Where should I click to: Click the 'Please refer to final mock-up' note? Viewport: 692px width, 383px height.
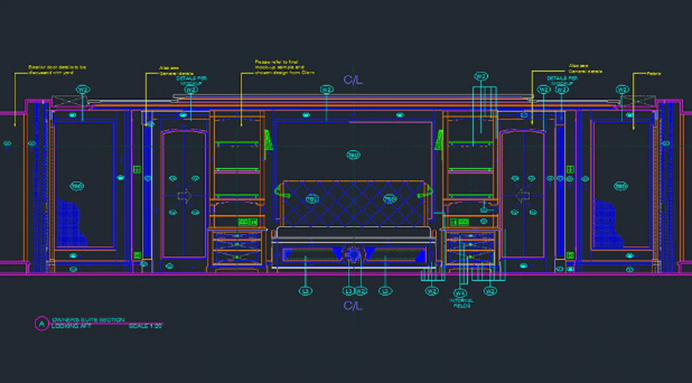[284, 67]
